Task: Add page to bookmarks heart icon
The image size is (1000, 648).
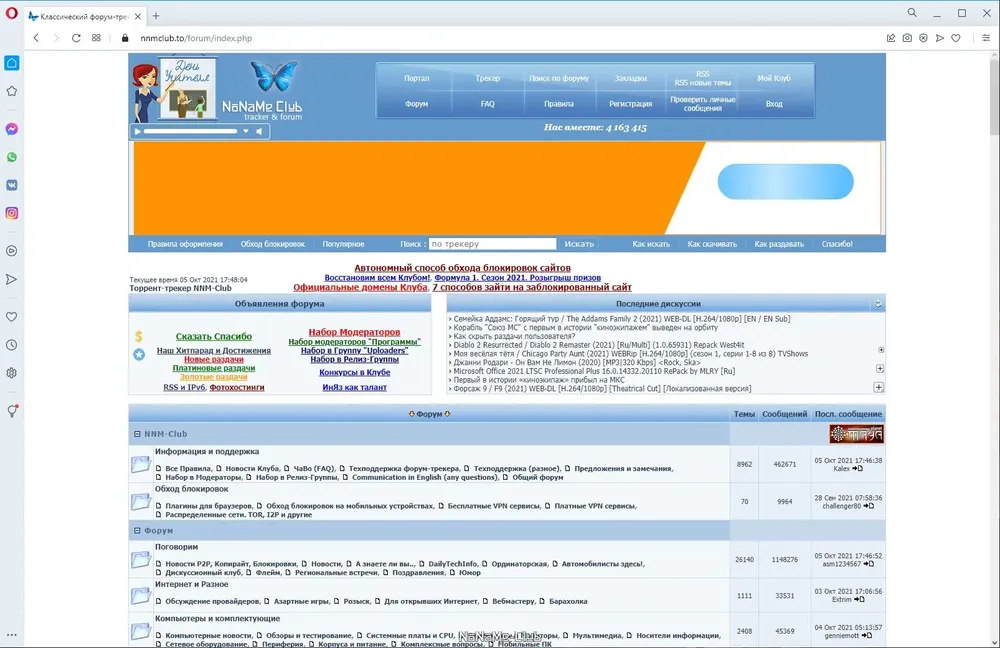Action: click(955, 38)
